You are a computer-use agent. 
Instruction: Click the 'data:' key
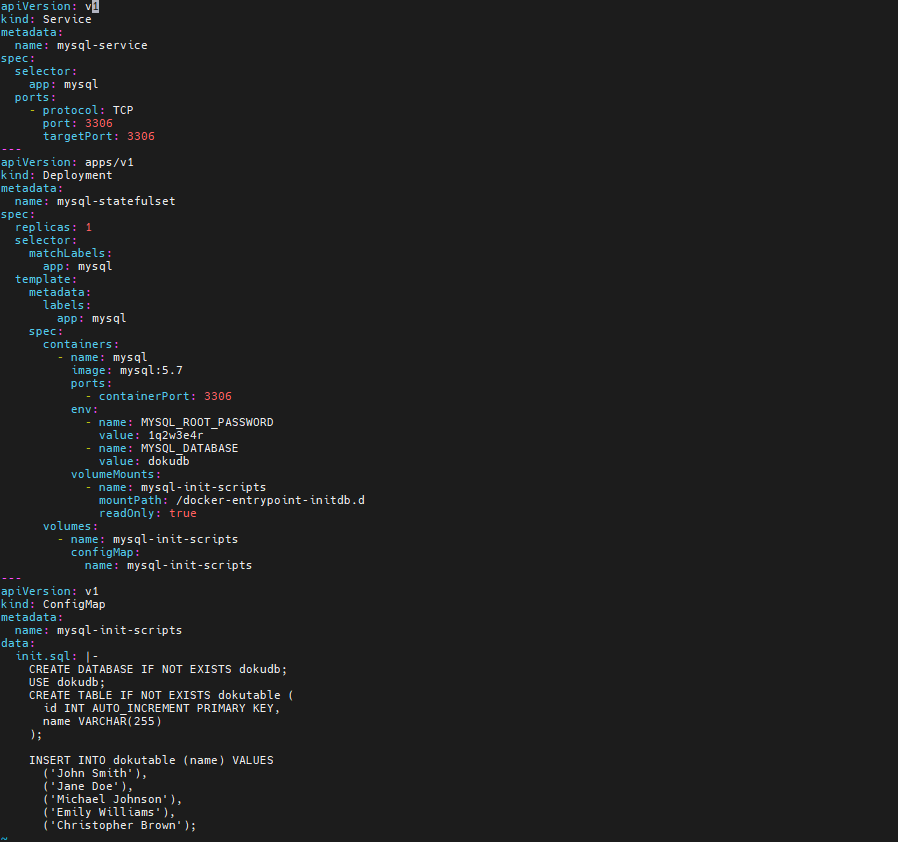click(18, 643)
